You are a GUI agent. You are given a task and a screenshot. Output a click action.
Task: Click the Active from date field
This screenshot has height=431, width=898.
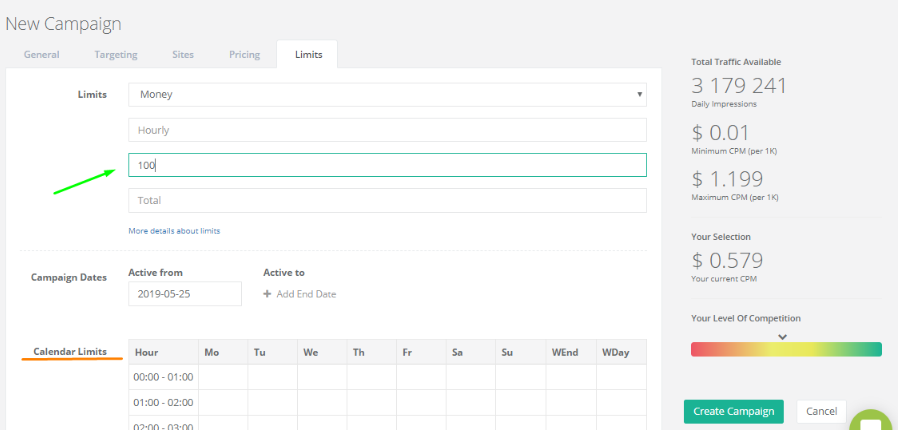point(185,294)
